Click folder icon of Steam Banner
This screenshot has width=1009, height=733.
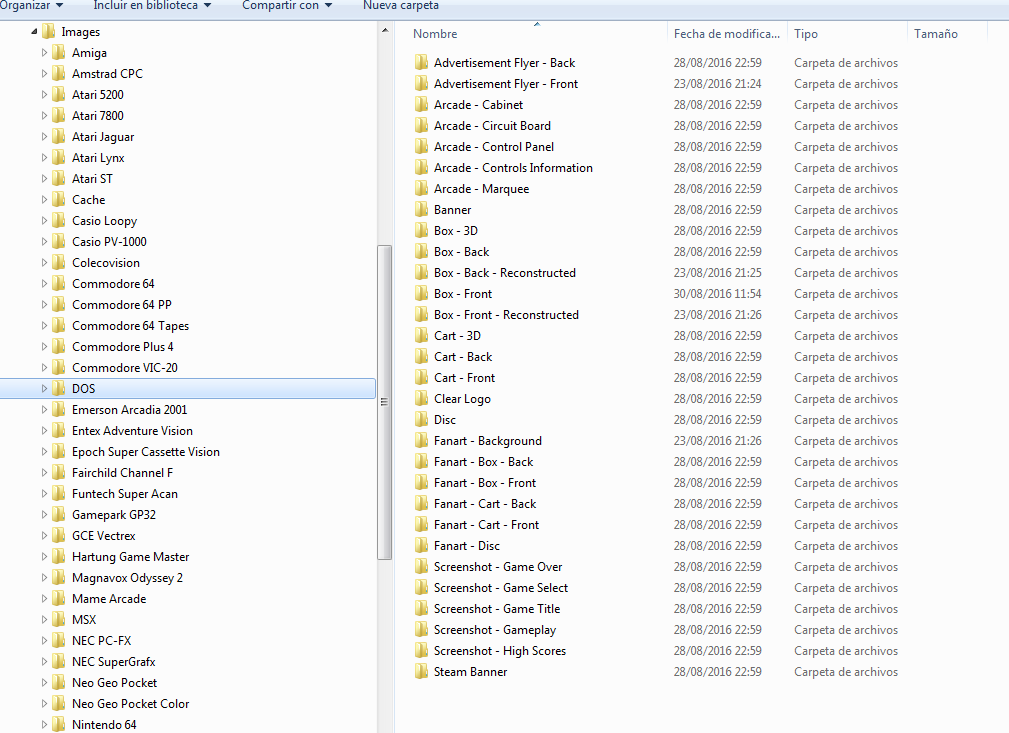click(421, 672)
